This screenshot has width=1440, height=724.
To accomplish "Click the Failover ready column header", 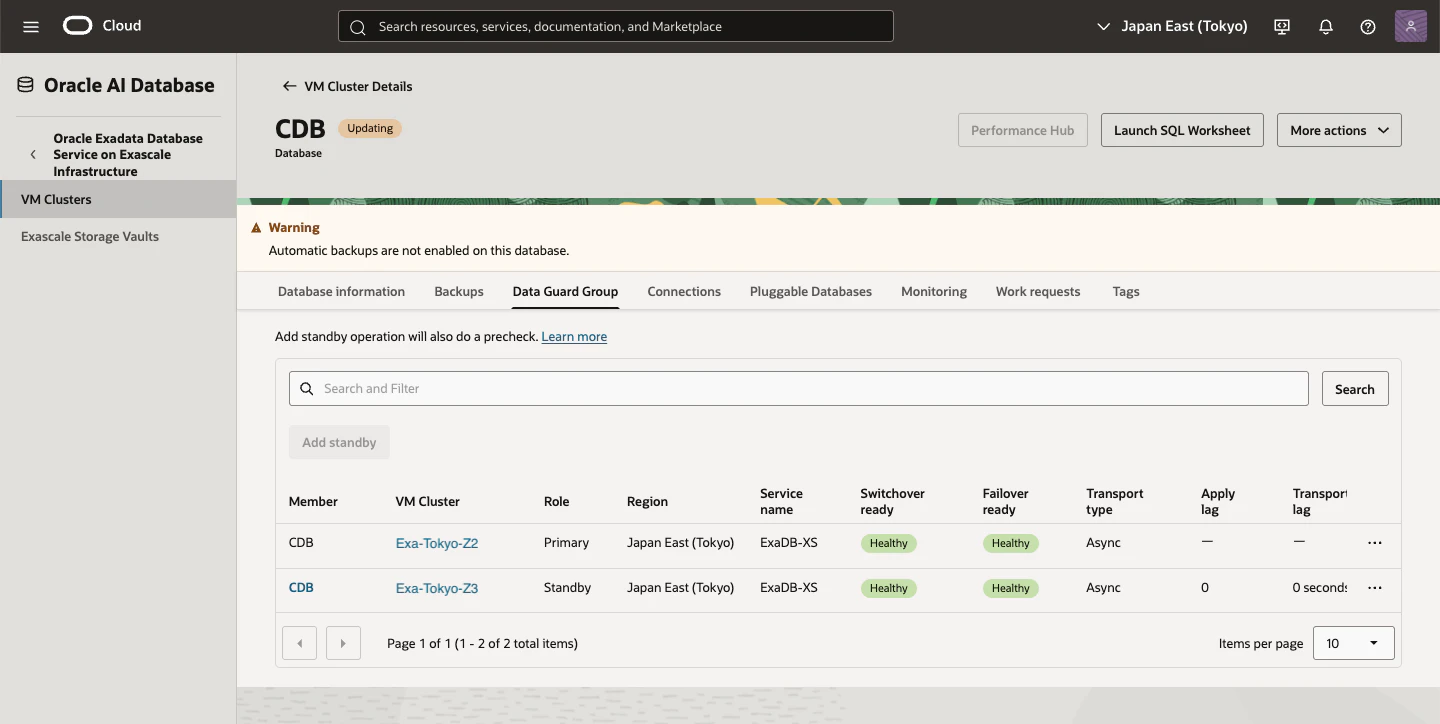I will pyautogui.click(x=1006, y=502).
